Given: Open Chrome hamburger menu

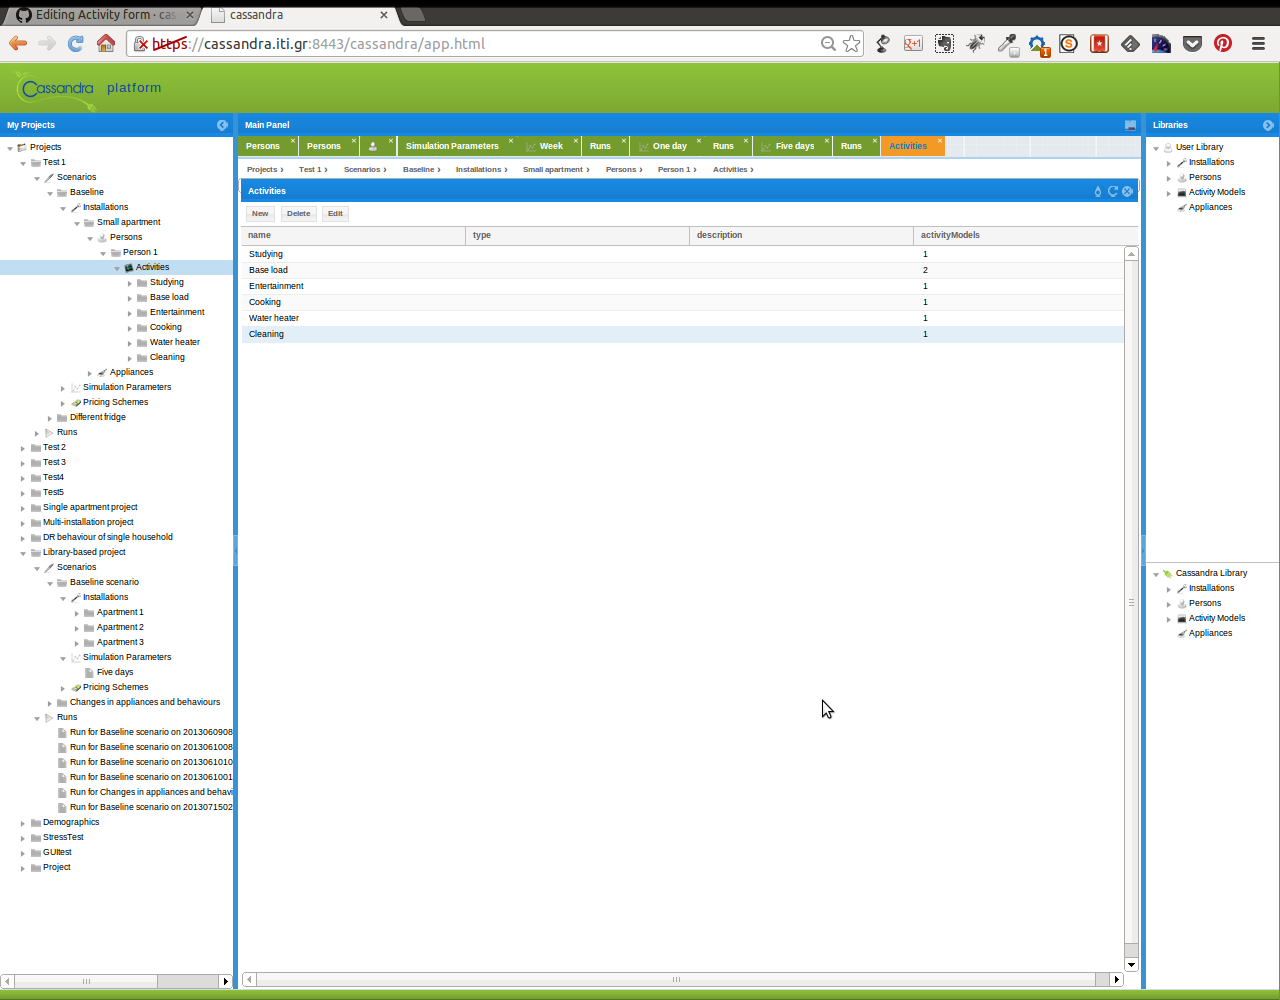Looking at the screenshot, I should (x=1258, y=44).
